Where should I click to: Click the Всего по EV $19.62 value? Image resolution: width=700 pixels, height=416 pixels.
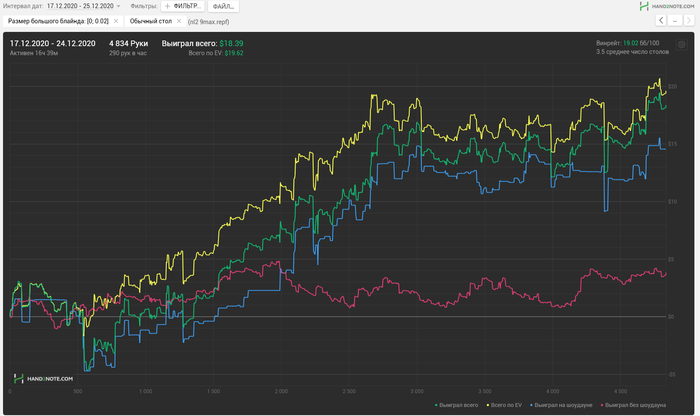pyautogui.click(x=216, y=53)
